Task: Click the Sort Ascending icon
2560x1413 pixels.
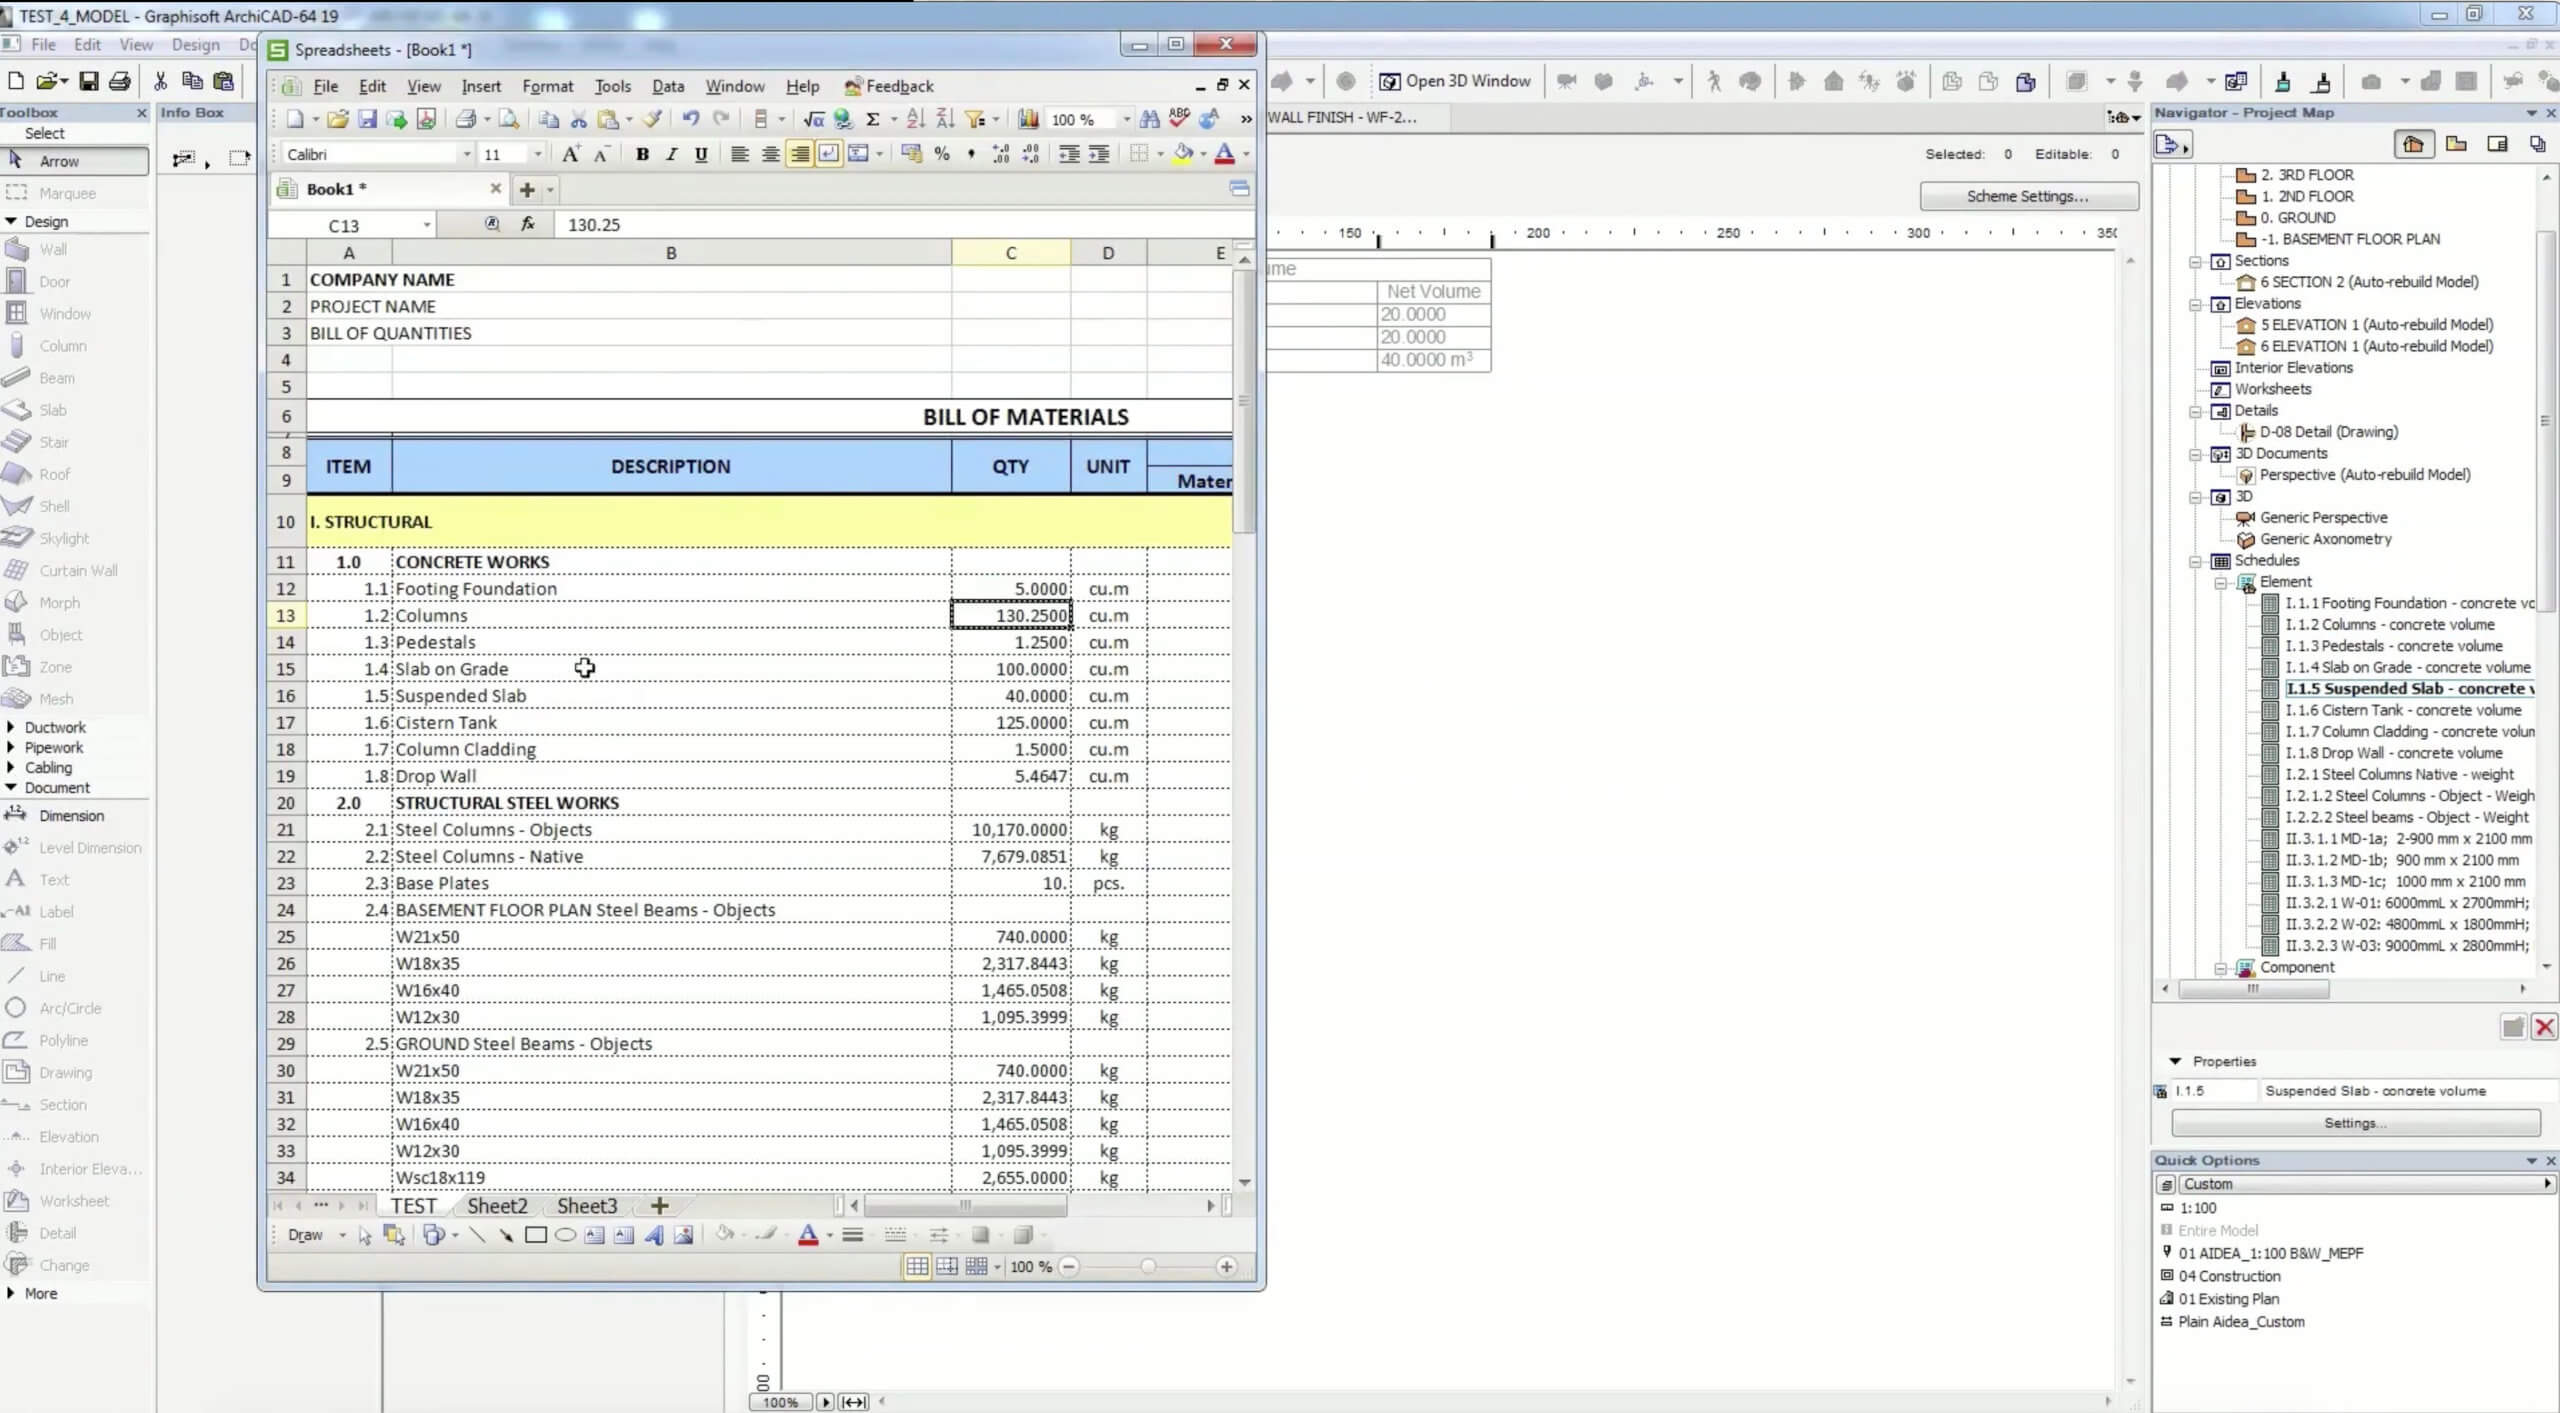Action: (915, 120)
